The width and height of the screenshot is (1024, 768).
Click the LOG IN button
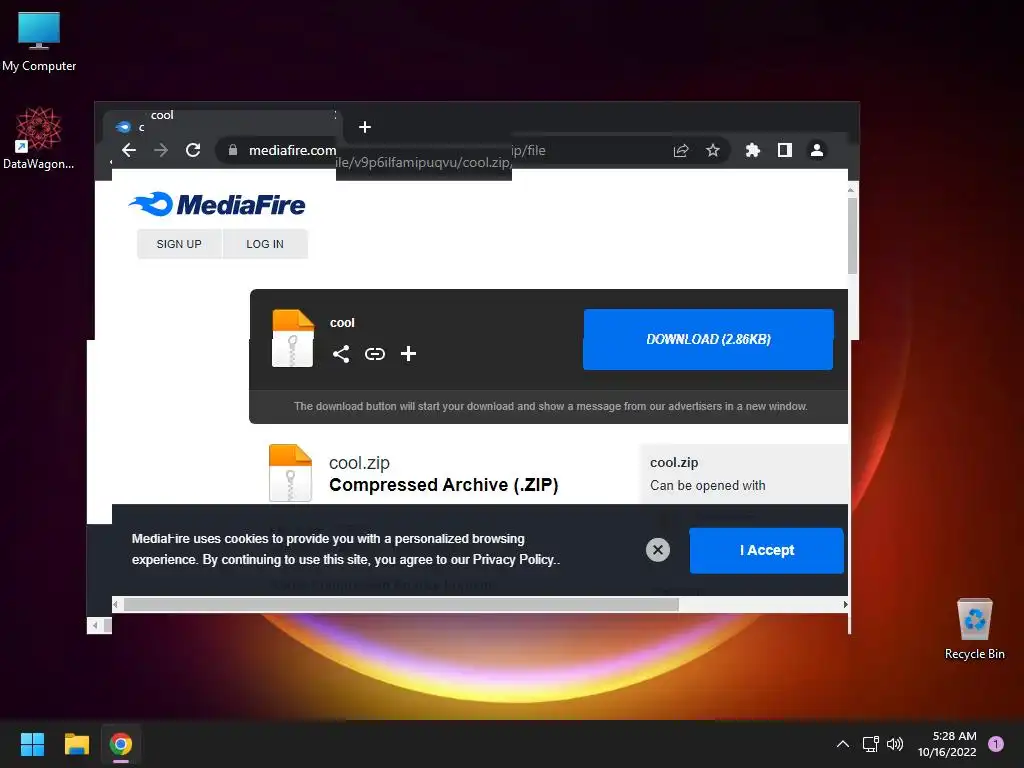click(x=264, y=244)
